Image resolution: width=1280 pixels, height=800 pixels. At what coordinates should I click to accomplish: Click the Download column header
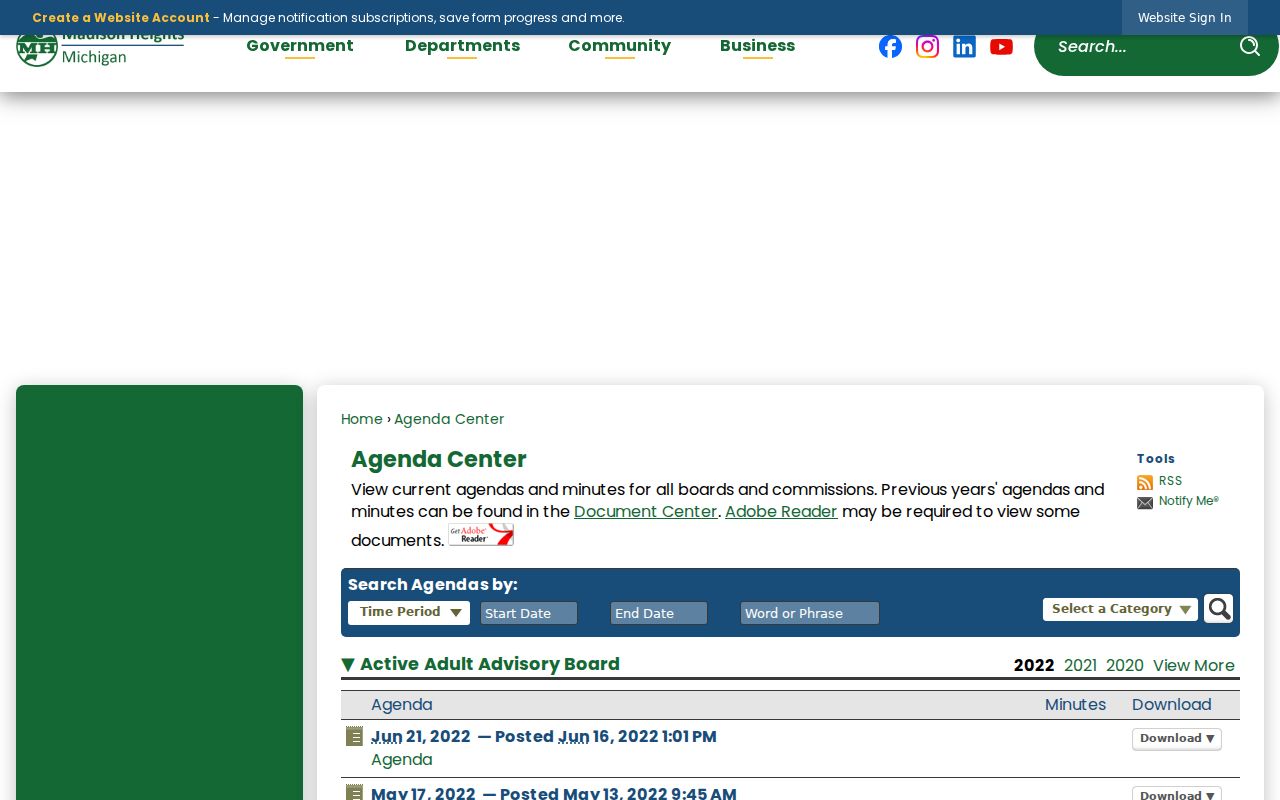[1171, 705]
